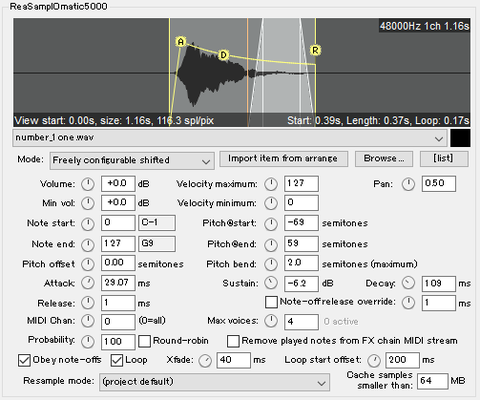Screen dimensions: 480x400
Task: Click the Attack knob
Action: point(88,283)
